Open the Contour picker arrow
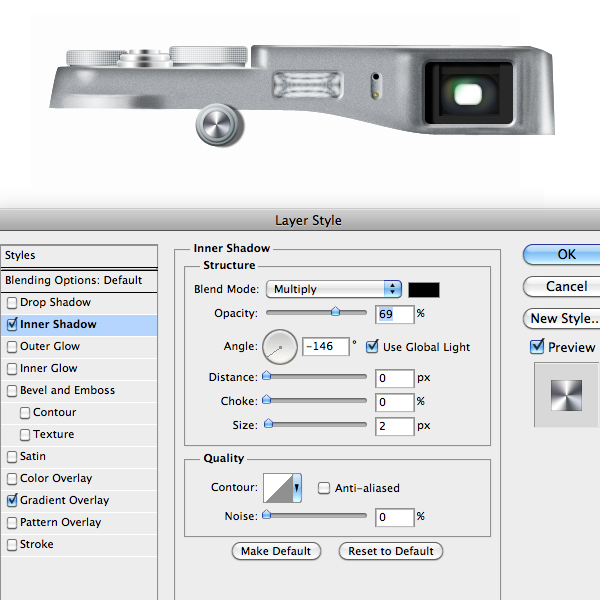 click(x=297, y=488)
